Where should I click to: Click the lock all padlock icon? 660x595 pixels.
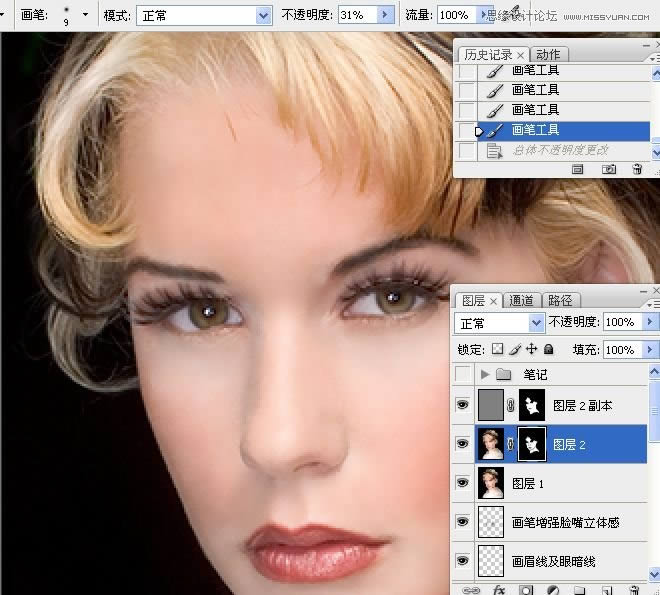click(548, 350)
